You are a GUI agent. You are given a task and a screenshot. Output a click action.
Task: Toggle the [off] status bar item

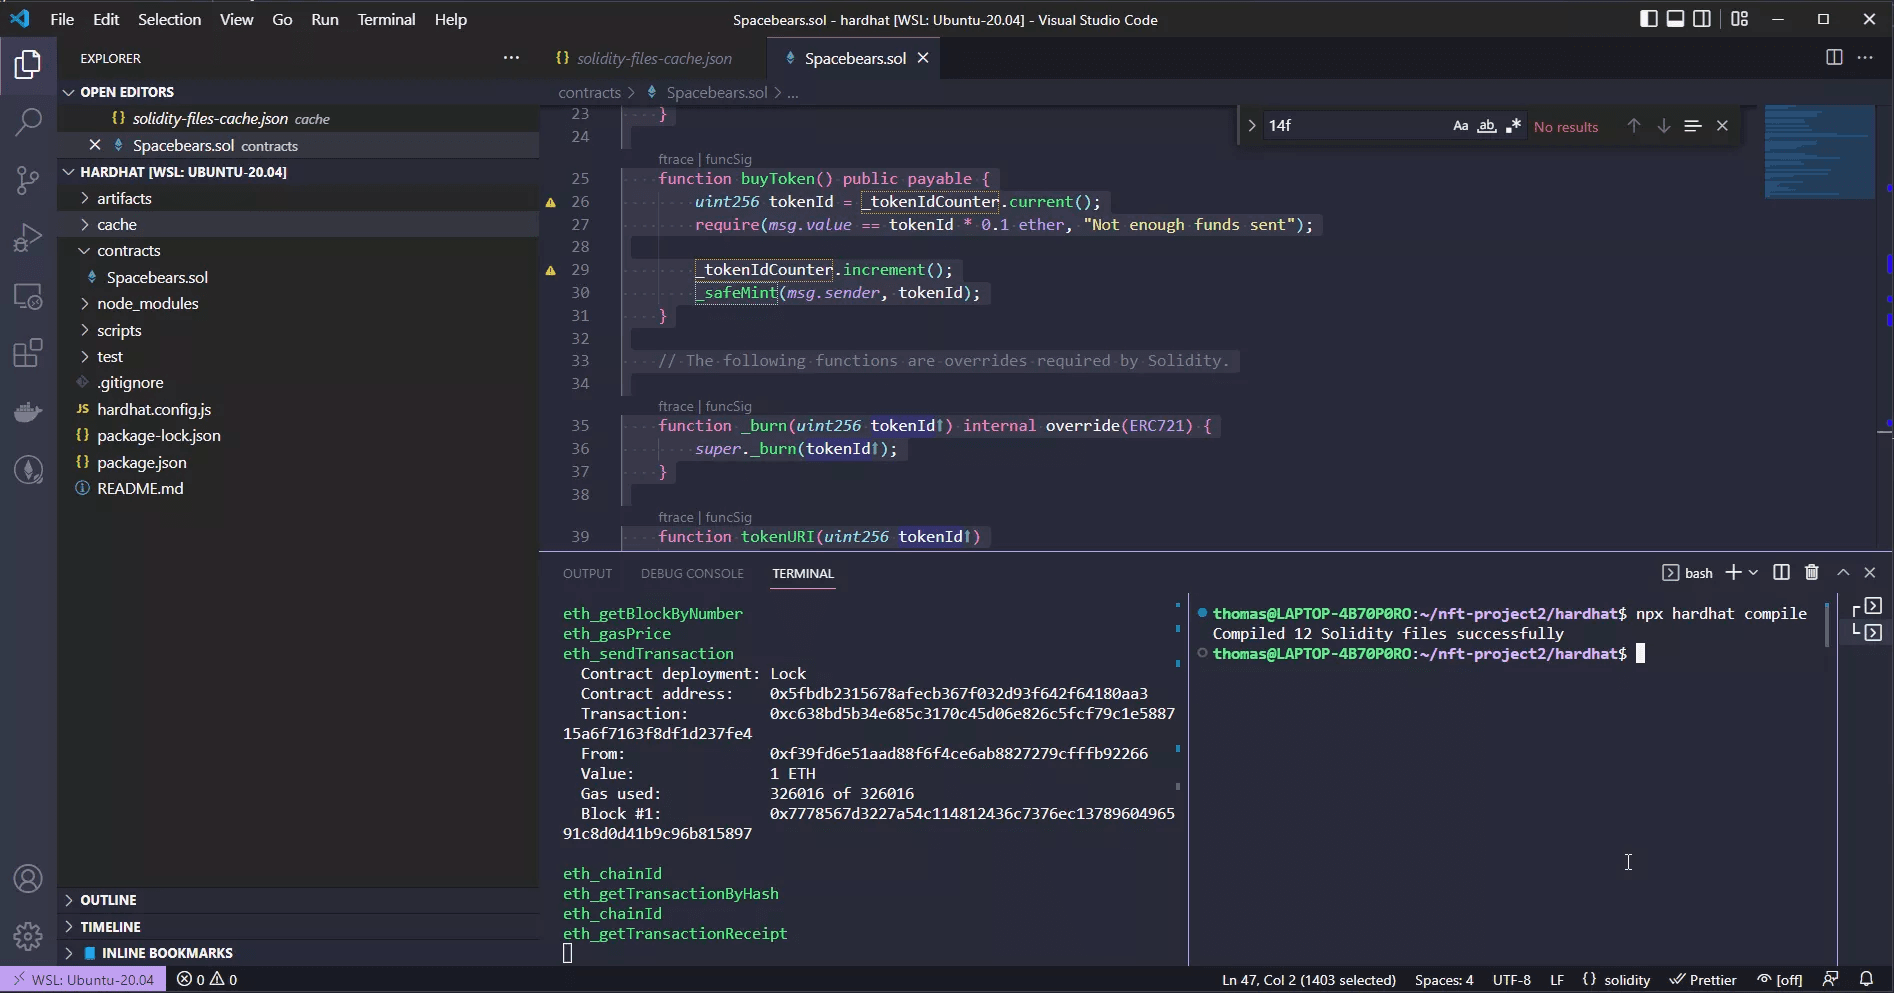click(1780, 980)
